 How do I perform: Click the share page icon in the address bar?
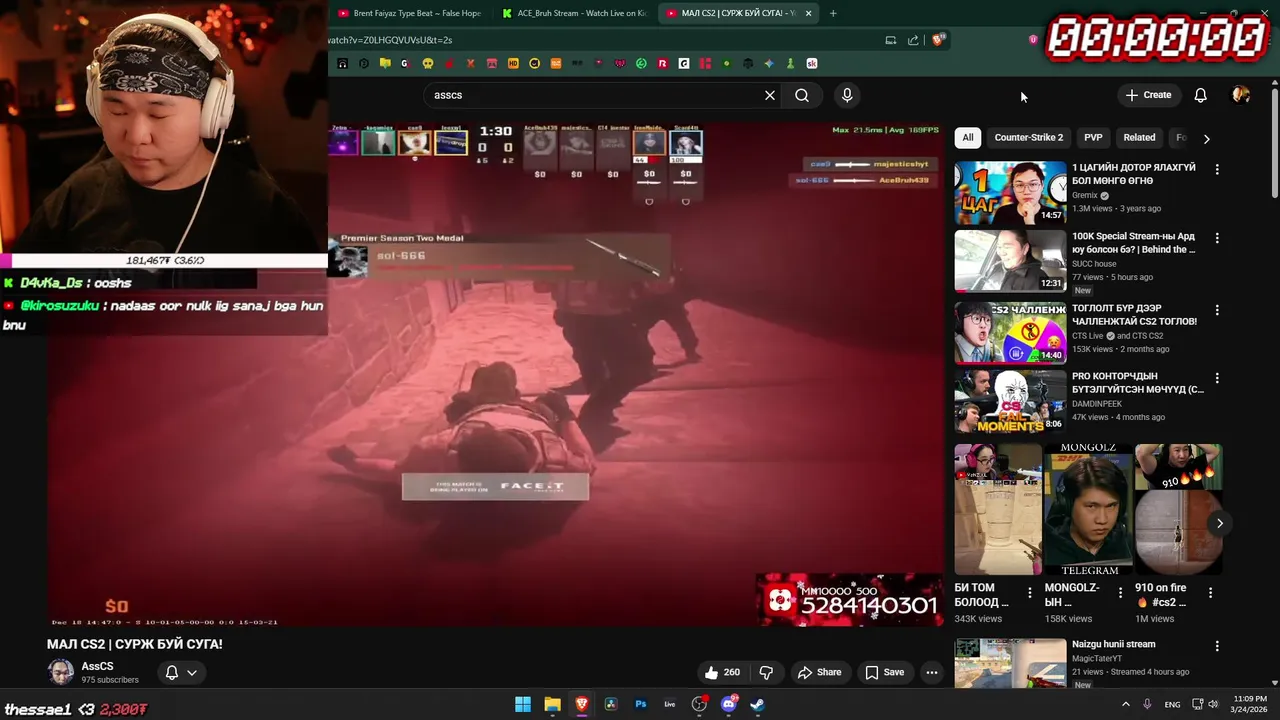(913, 40)
